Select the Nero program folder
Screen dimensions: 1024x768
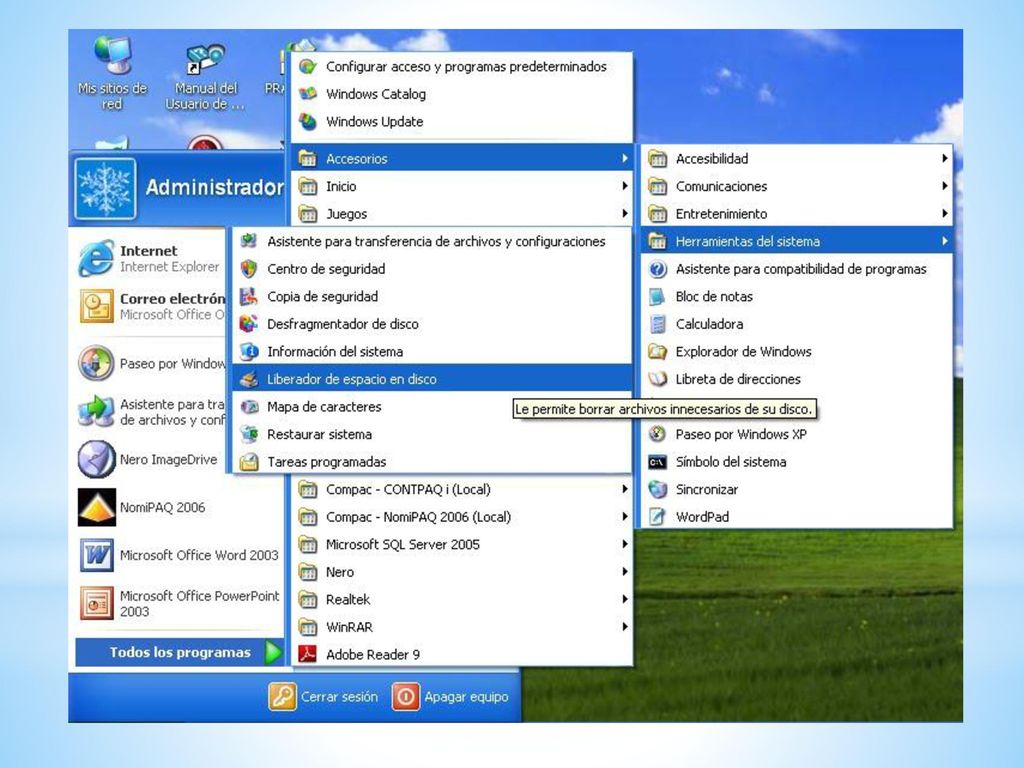[462, 572]
